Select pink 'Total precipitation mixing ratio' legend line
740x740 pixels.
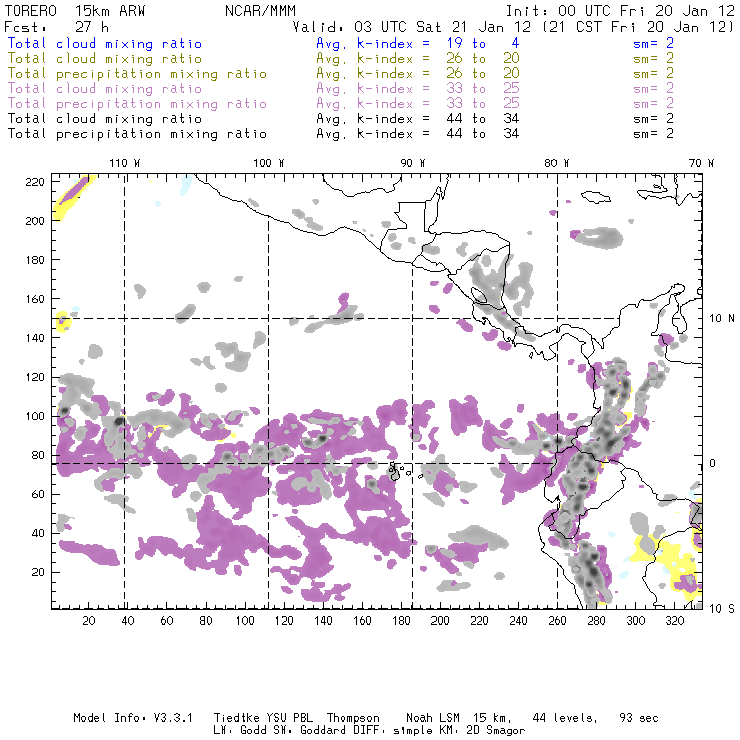coord(137,104)
